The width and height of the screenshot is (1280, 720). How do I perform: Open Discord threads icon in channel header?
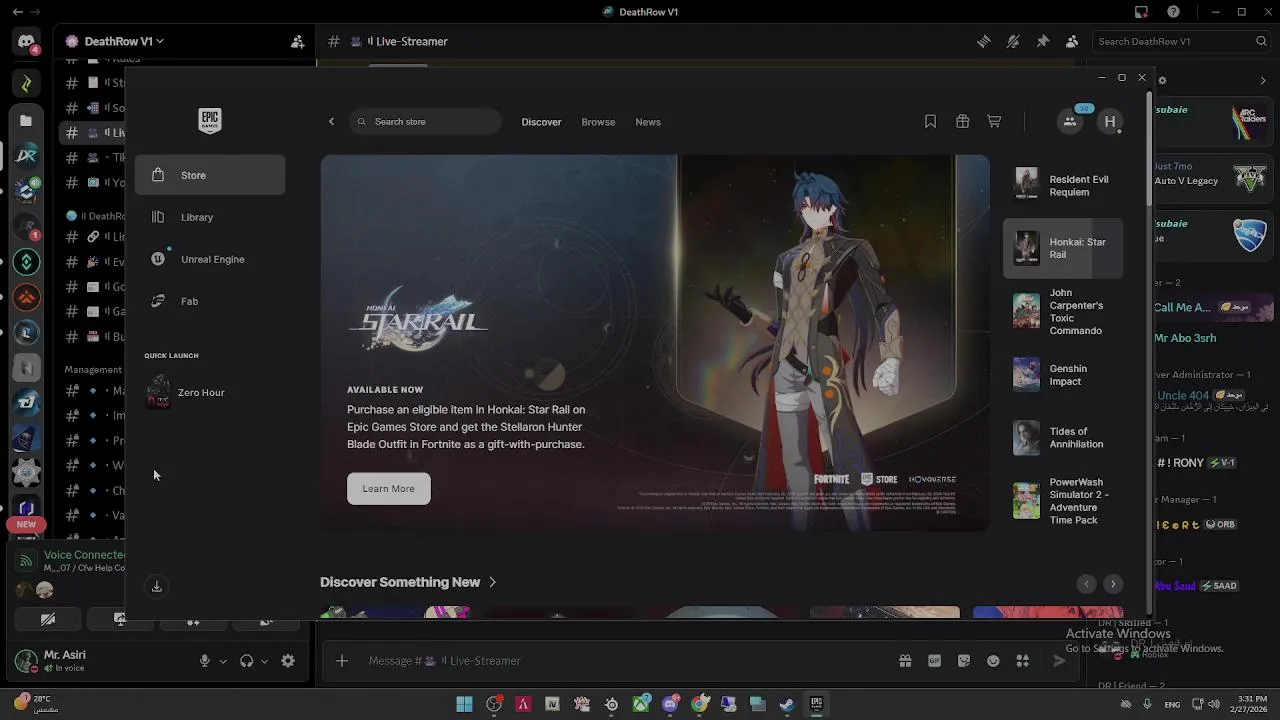click(x=984, y=41)
